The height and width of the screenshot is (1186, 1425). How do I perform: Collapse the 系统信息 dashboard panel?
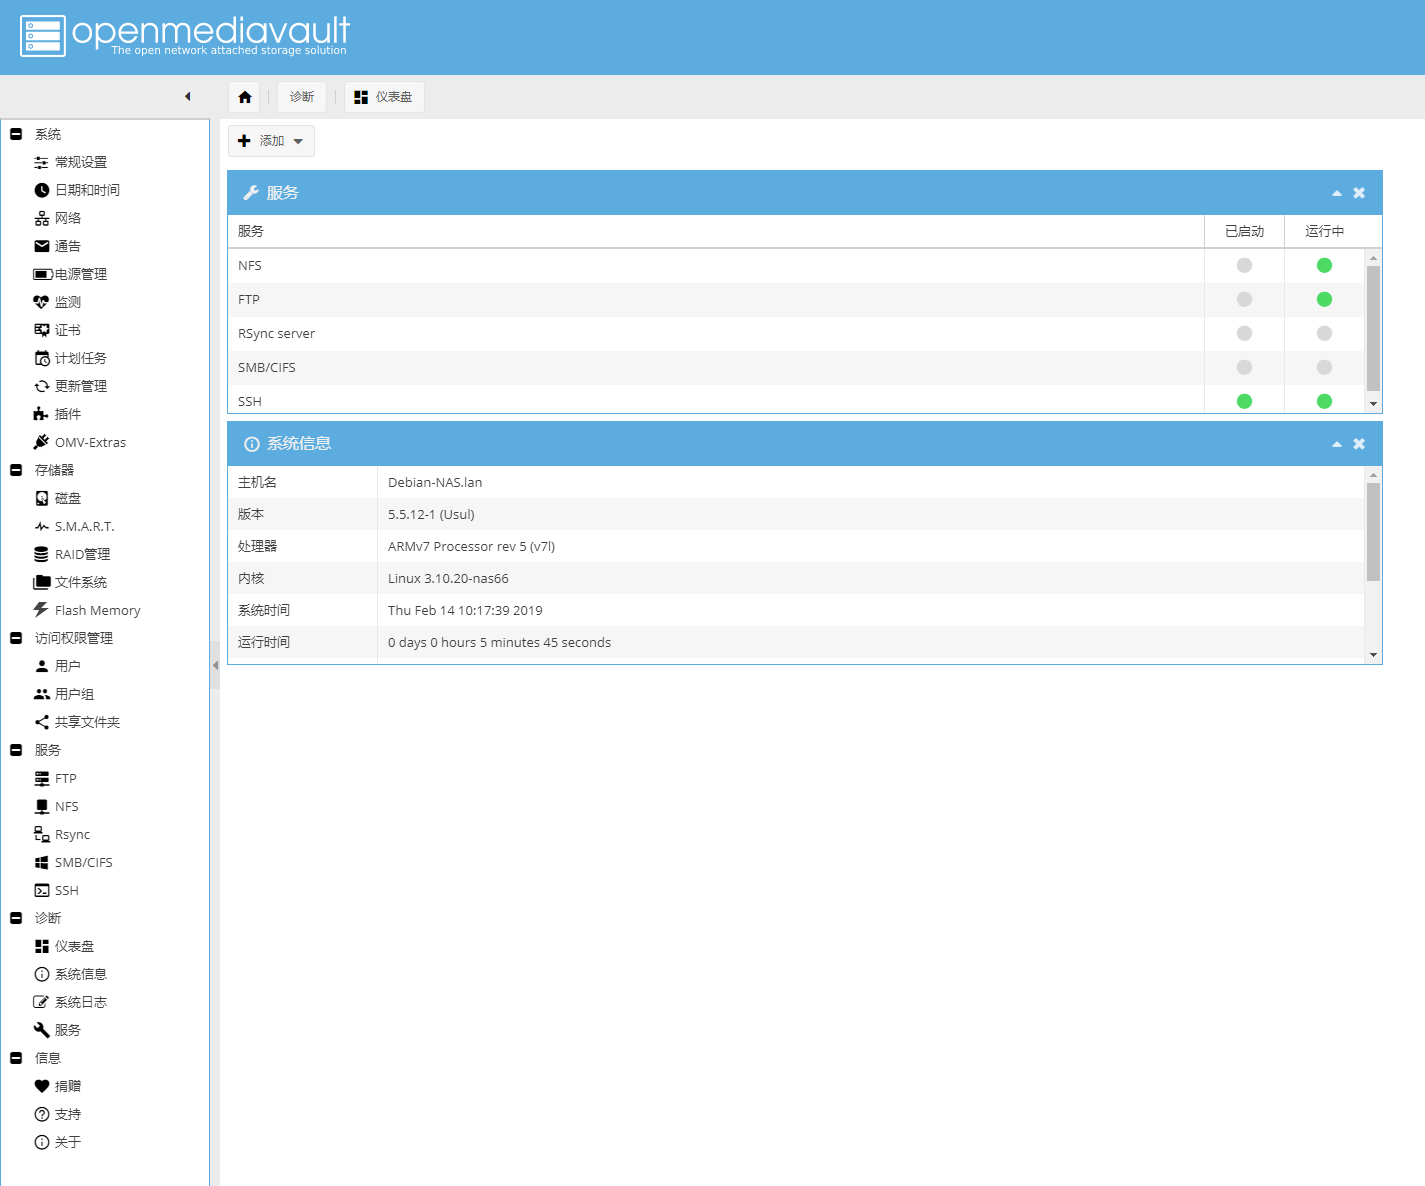[1337, 444]
